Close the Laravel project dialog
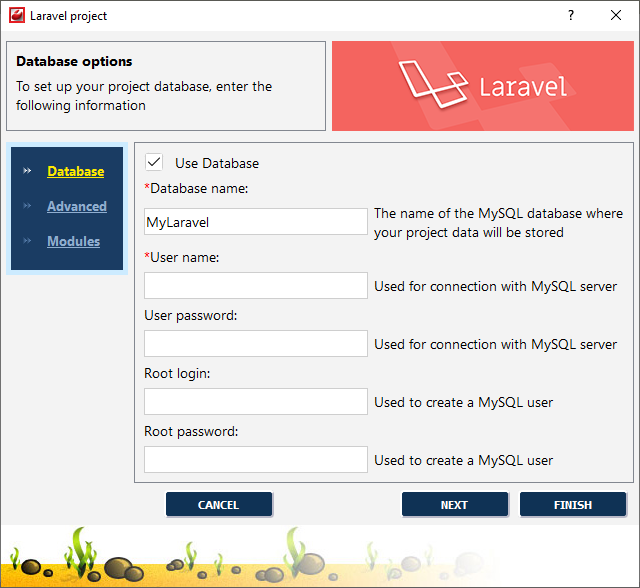The image size is (640, 588). (x=616, y=16)
